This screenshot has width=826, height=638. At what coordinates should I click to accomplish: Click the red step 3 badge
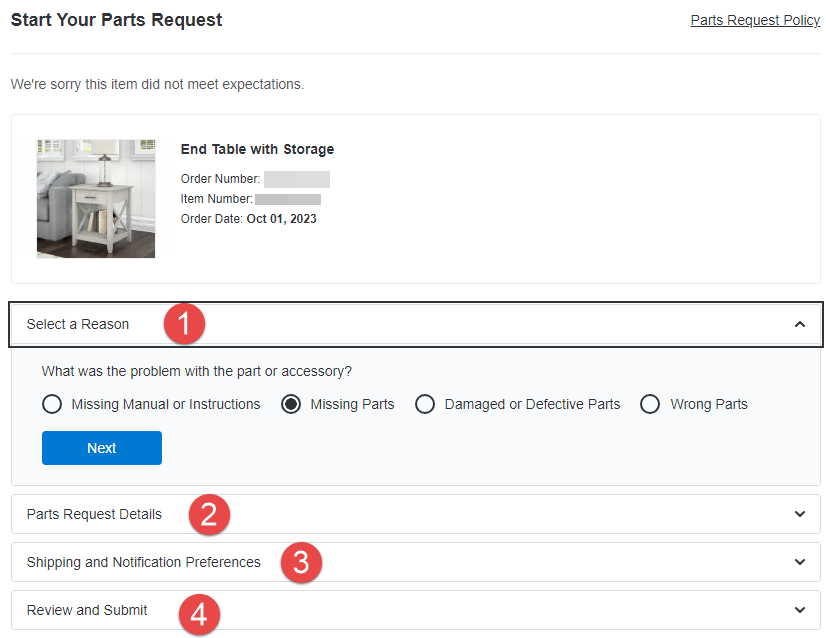tap(301, 562)
